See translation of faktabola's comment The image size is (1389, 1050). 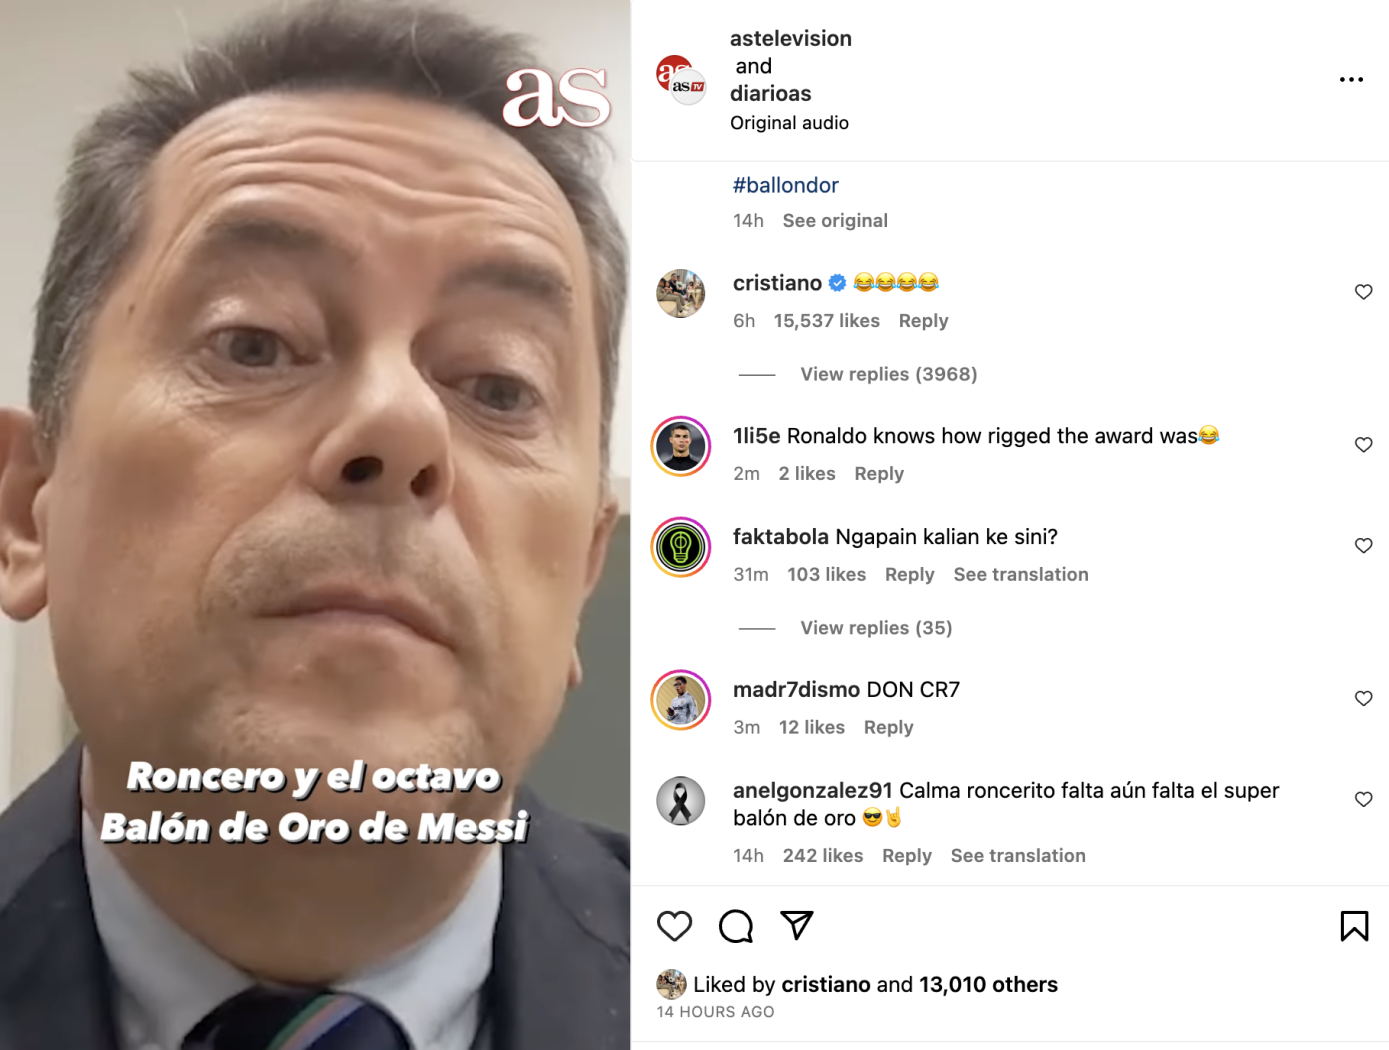click(1021, 575)
